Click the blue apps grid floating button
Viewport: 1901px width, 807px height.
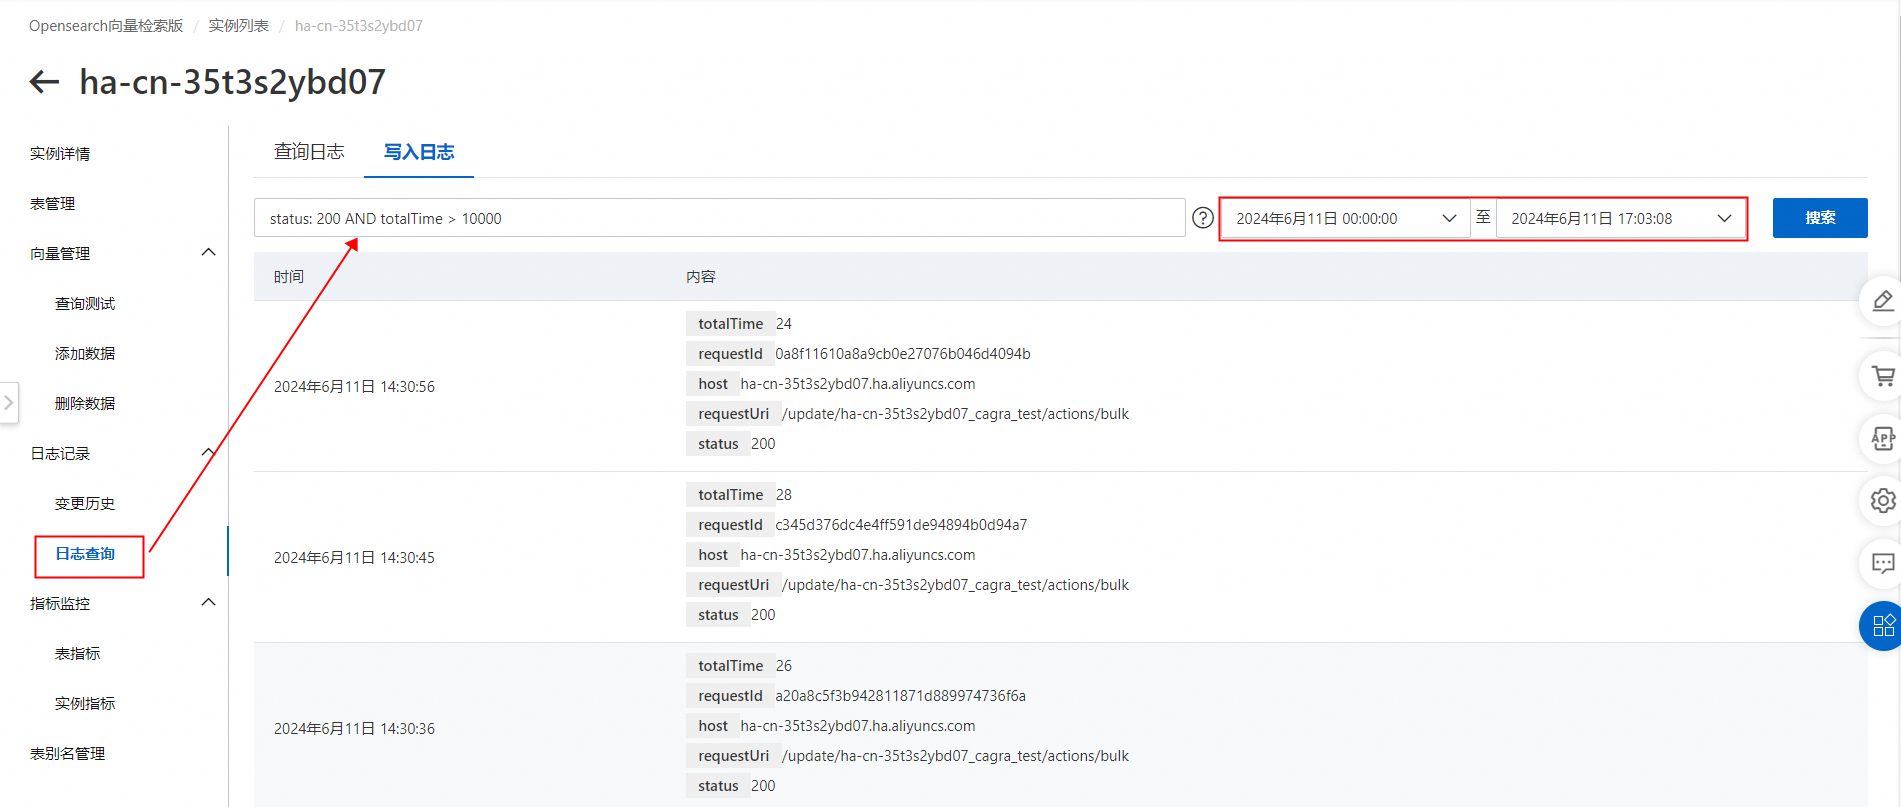(x=1882, y=626)
